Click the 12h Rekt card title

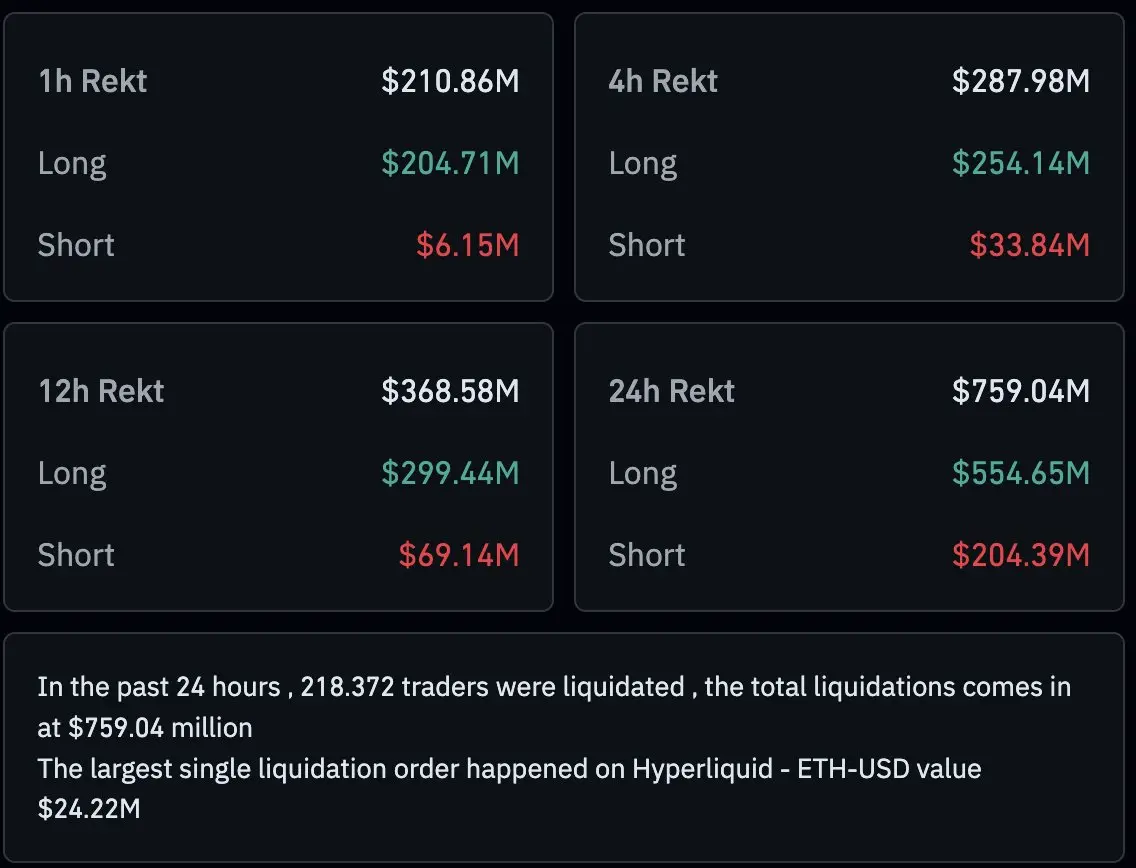[x=101, y=391]
